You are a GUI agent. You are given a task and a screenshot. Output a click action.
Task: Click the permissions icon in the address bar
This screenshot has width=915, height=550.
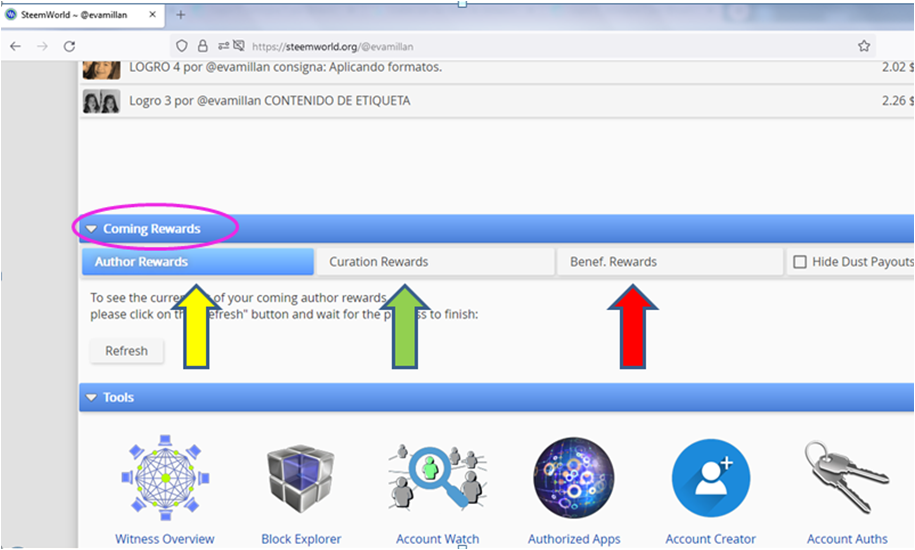click(223, 45)
